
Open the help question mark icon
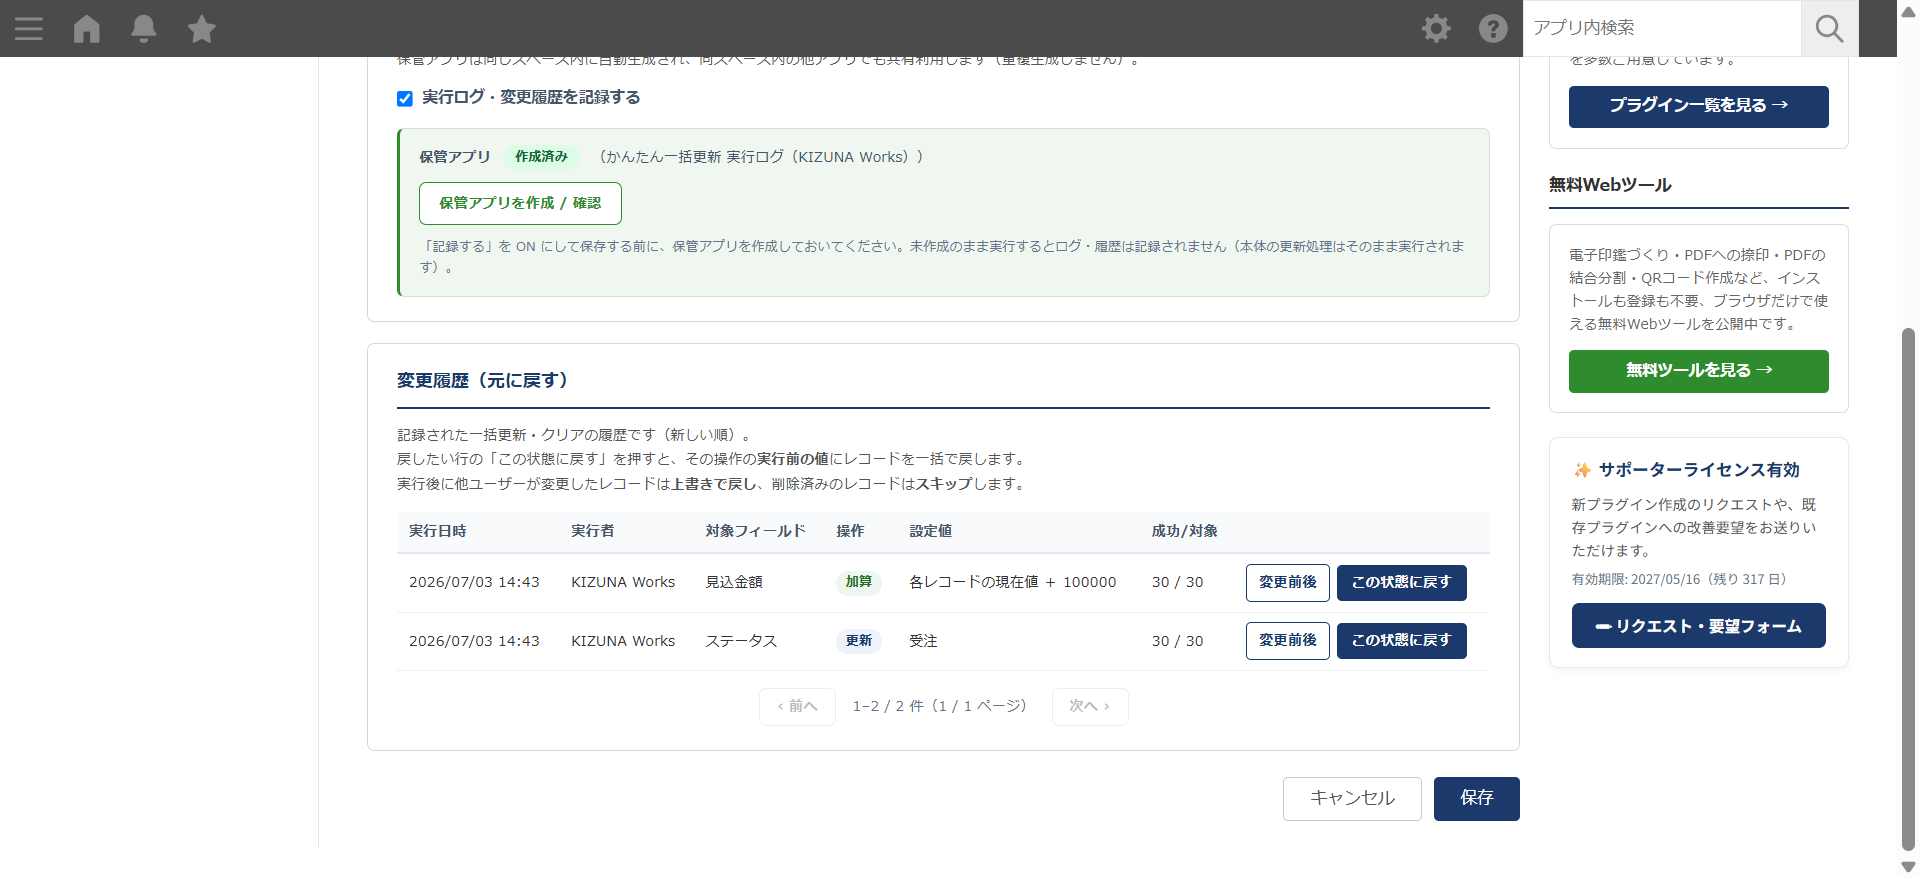click(x=1493, y=28)
